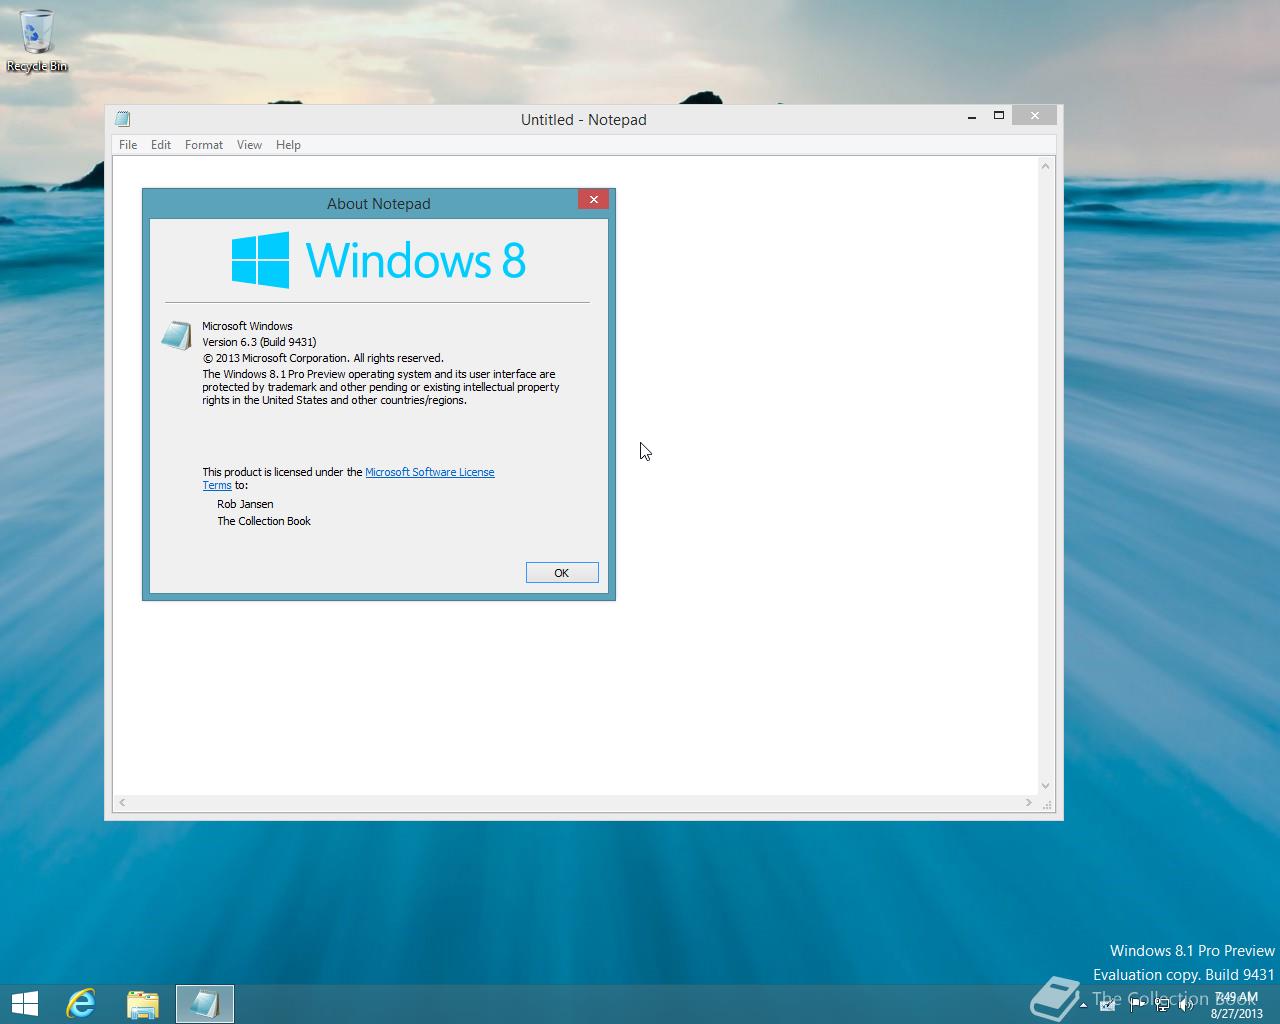Click the 'Microsoft Windows' text line

[247, 326]
